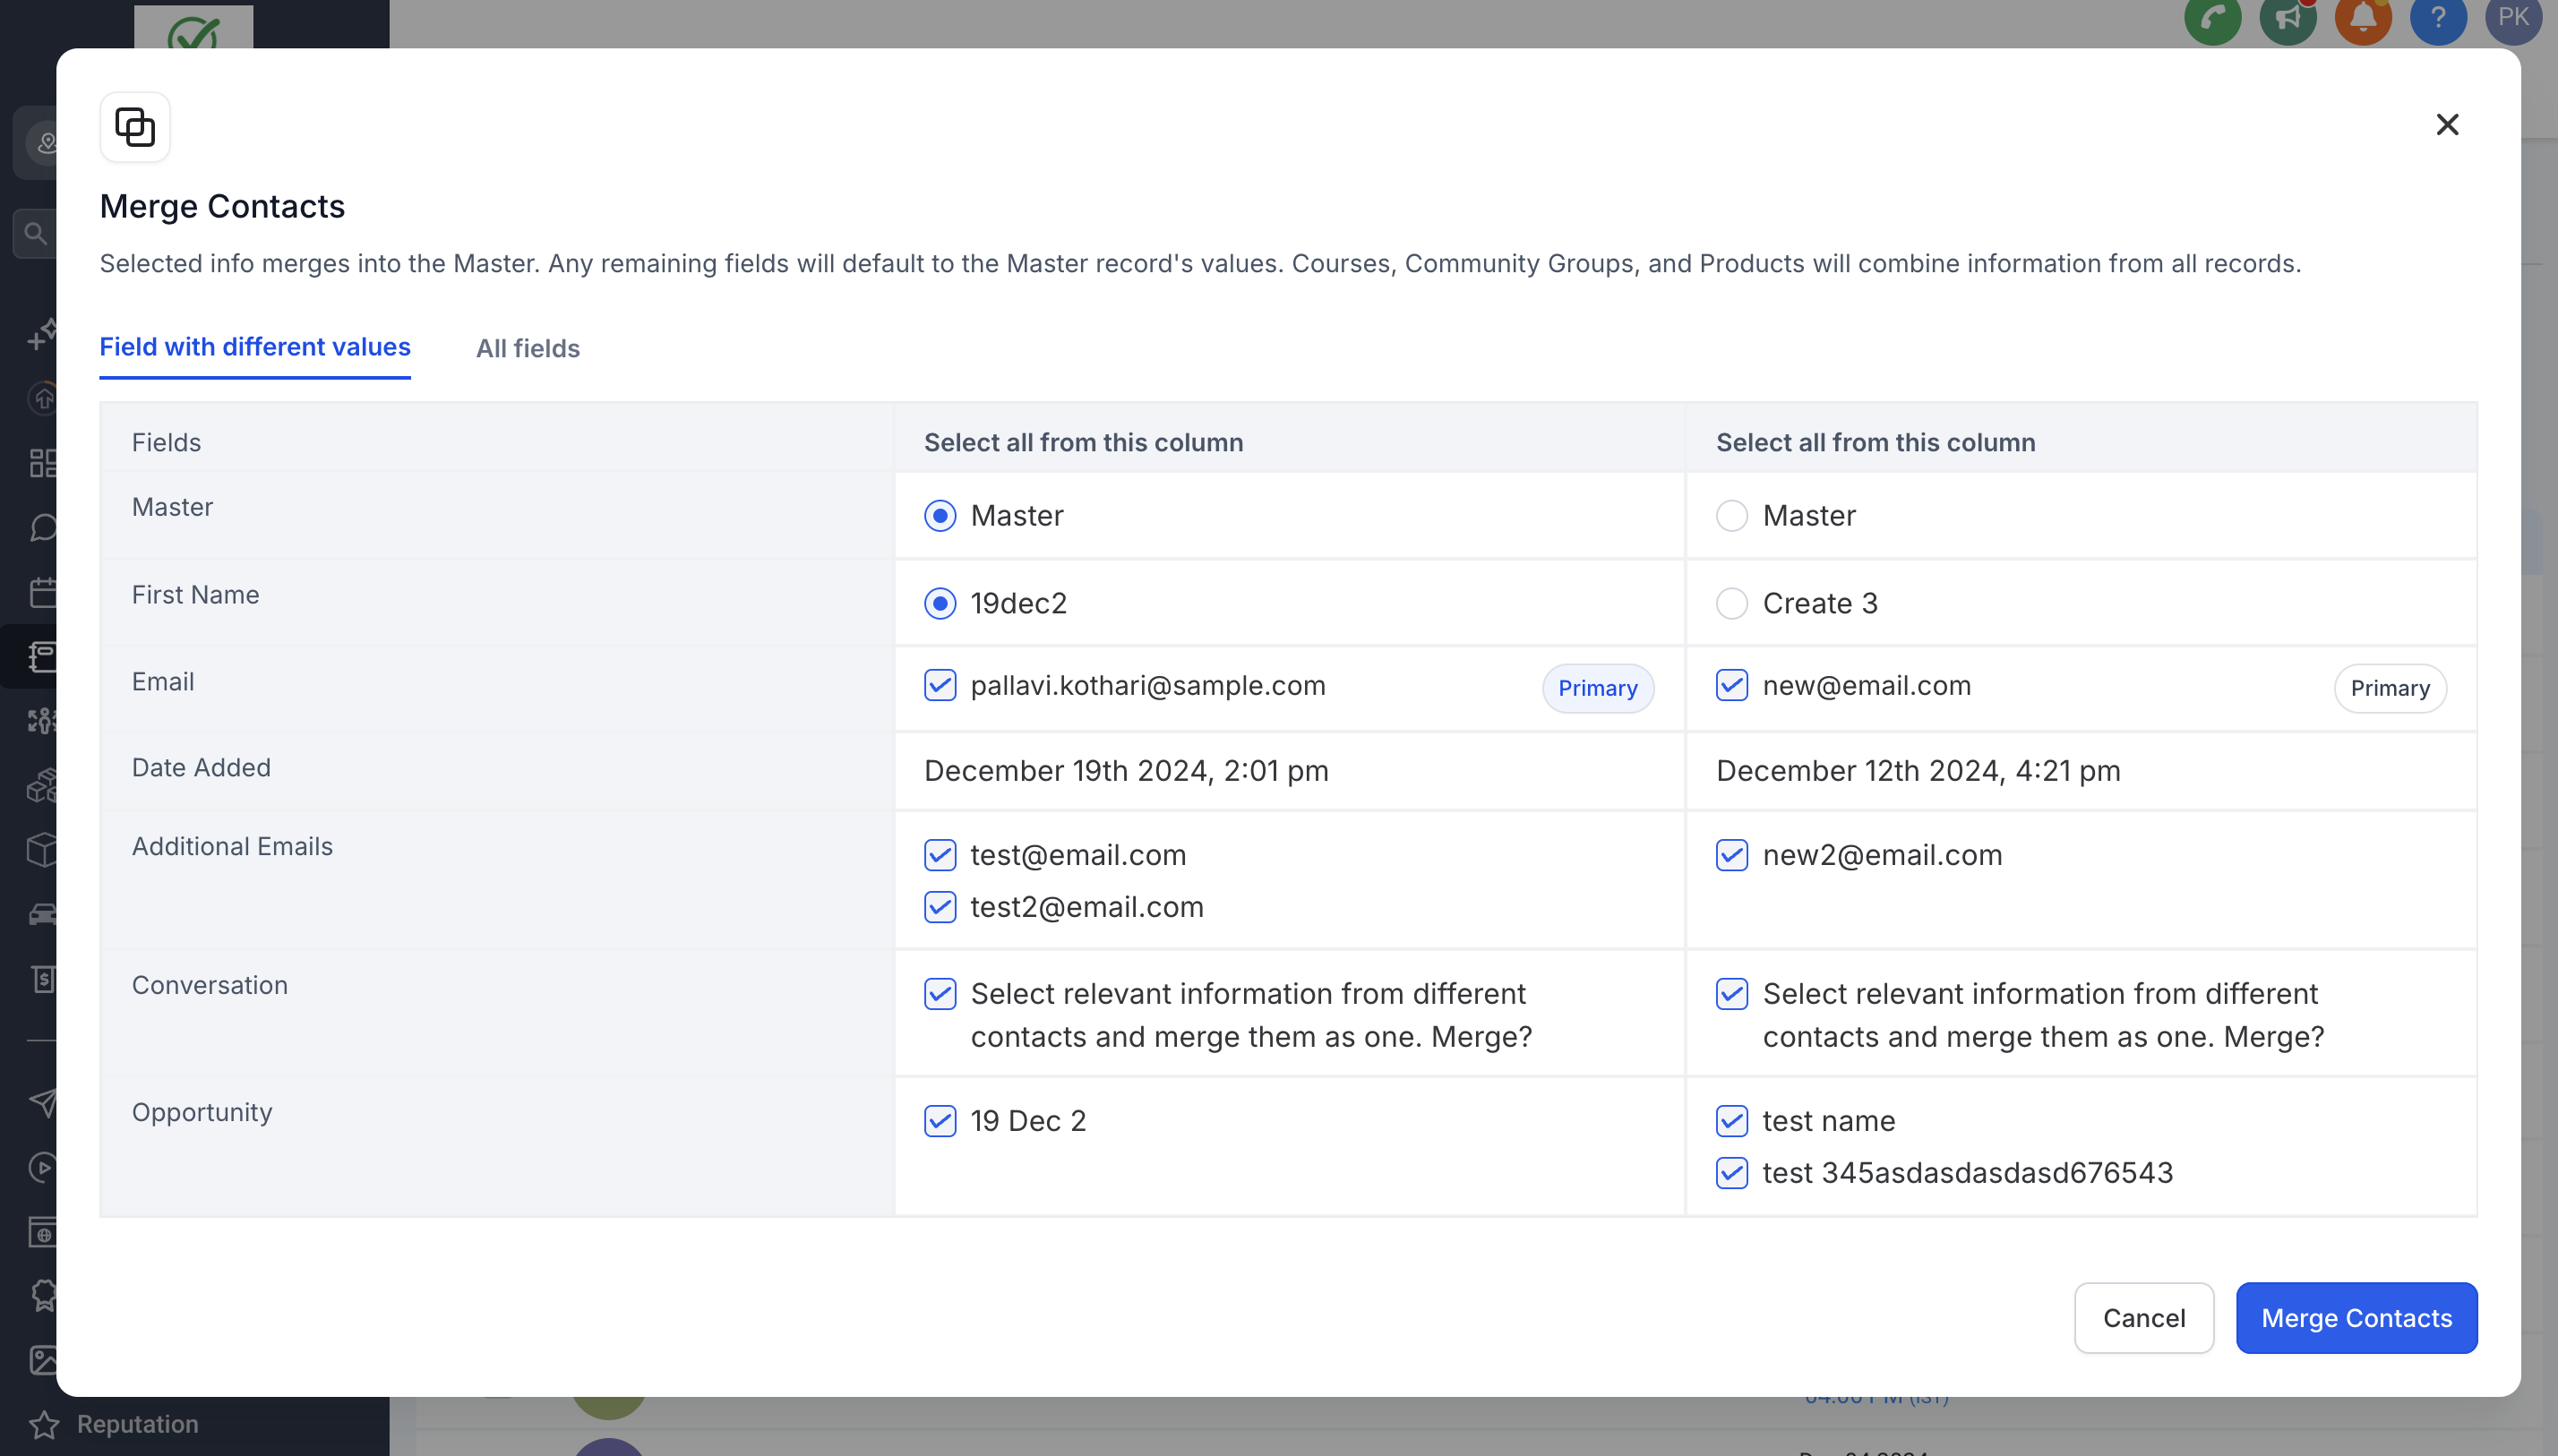
Task: Open the phone dialer icon at top right
Action: click(2212, 18)
